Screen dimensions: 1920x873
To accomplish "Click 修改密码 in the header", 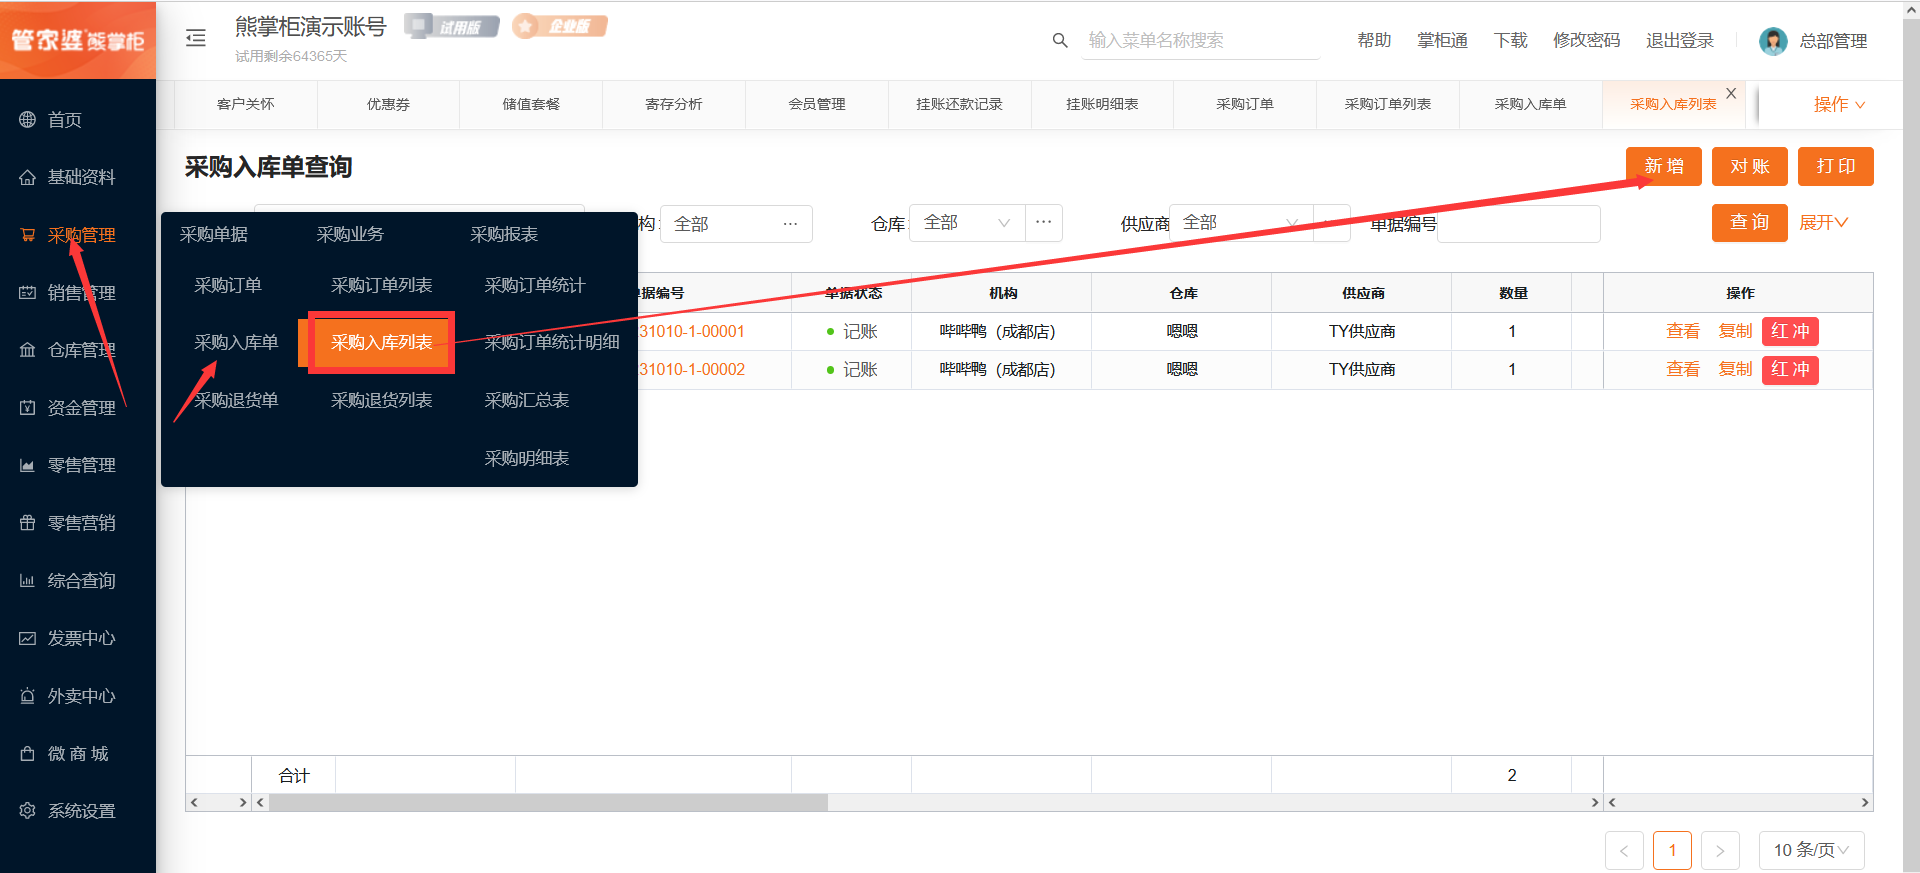I will click(1586, 40).
